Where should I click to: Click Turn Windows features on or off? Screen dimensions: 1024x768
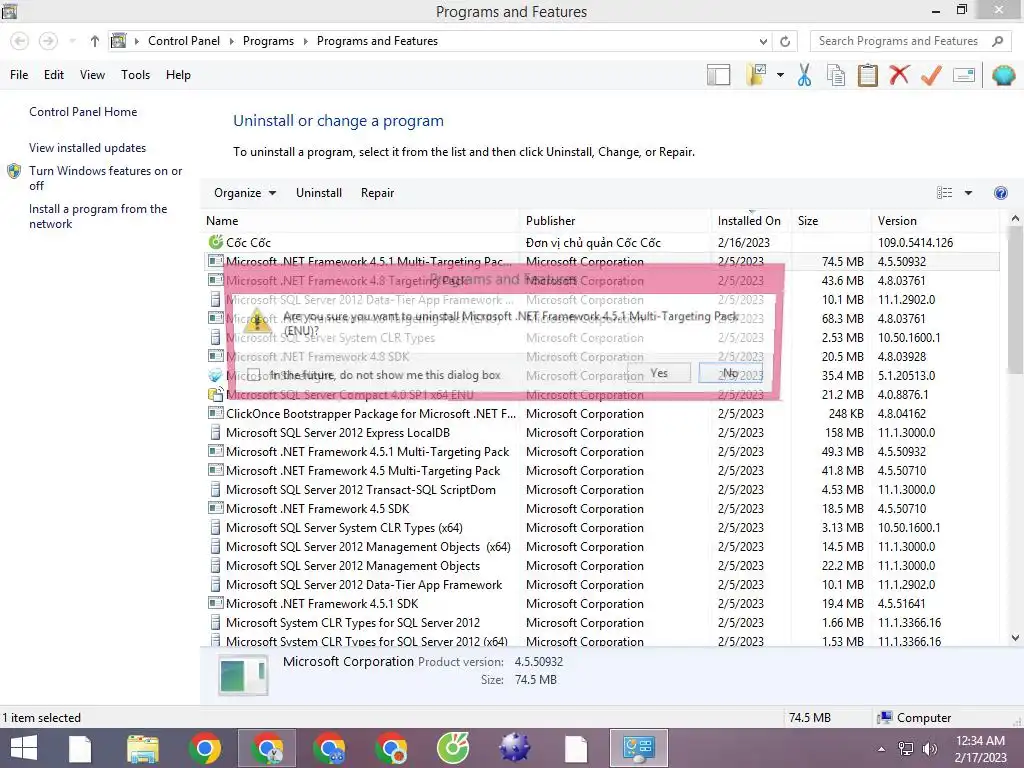tap(105, 178)
